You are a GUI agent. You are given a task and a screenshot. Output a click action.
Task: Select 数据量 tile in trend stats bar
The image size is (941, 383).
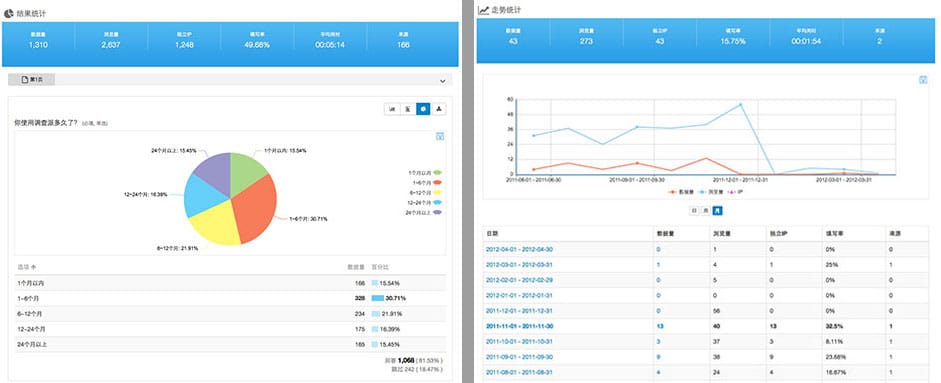click(x=513, y=37)
